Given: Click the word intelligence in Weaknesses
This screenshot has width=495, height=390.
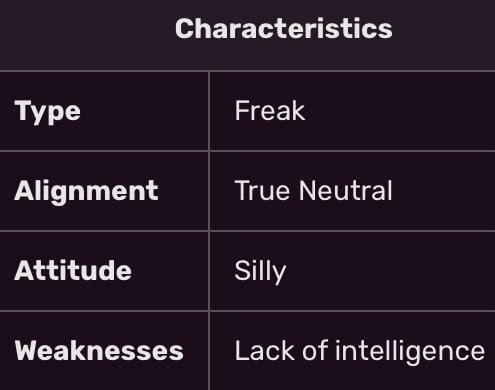Looking at the screenshot, I should 410,352.
